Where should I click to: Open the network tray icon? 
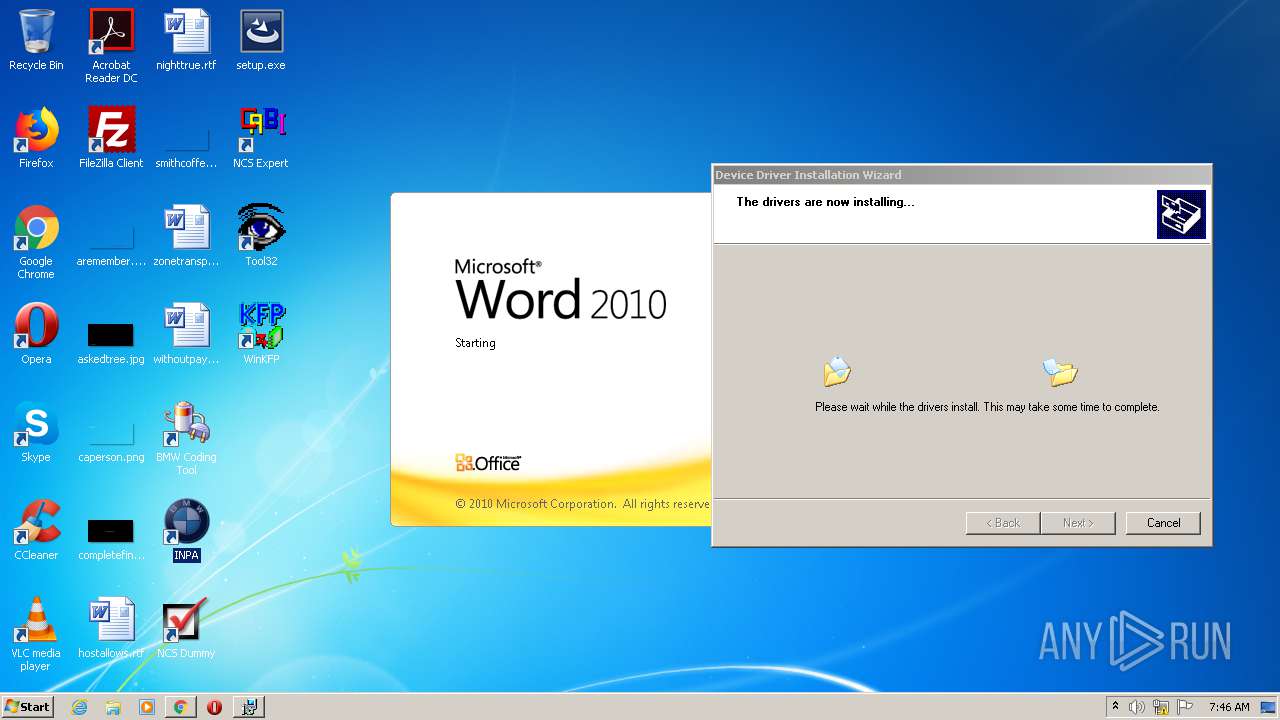(x=1161, y=707)
